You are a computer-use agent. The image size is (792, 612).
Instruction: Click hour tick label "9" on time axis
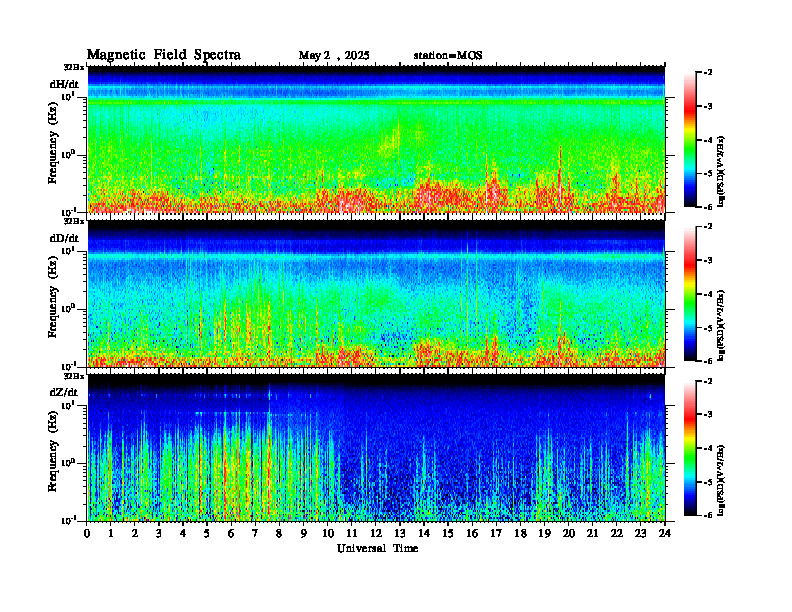click(x=303, y=534)
